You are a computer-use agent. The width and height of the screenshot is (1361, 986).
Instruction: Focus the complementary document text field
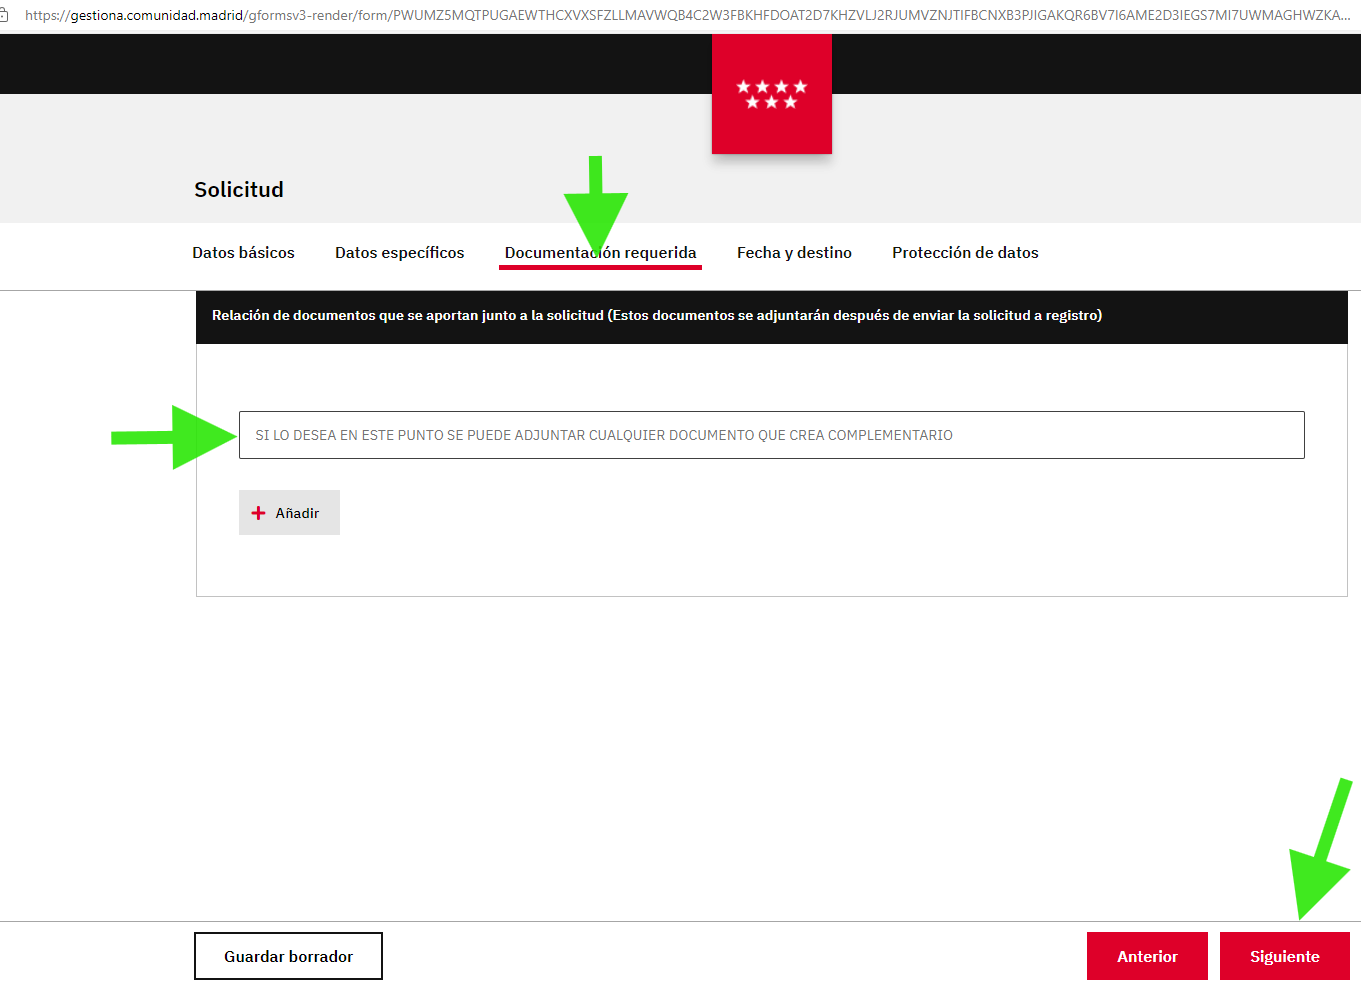click(771, 435)
